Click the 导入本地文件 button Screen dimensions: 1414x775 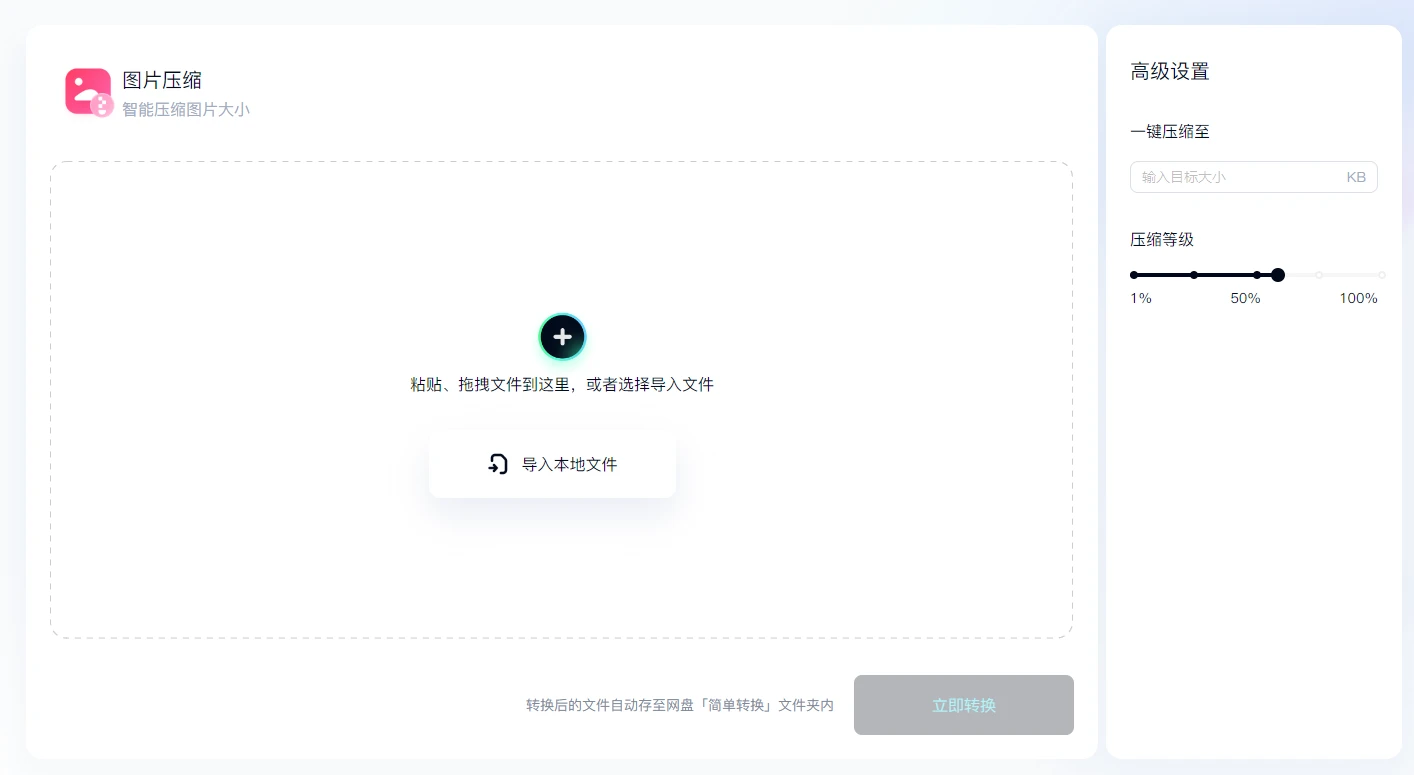[x=552, y=464]
